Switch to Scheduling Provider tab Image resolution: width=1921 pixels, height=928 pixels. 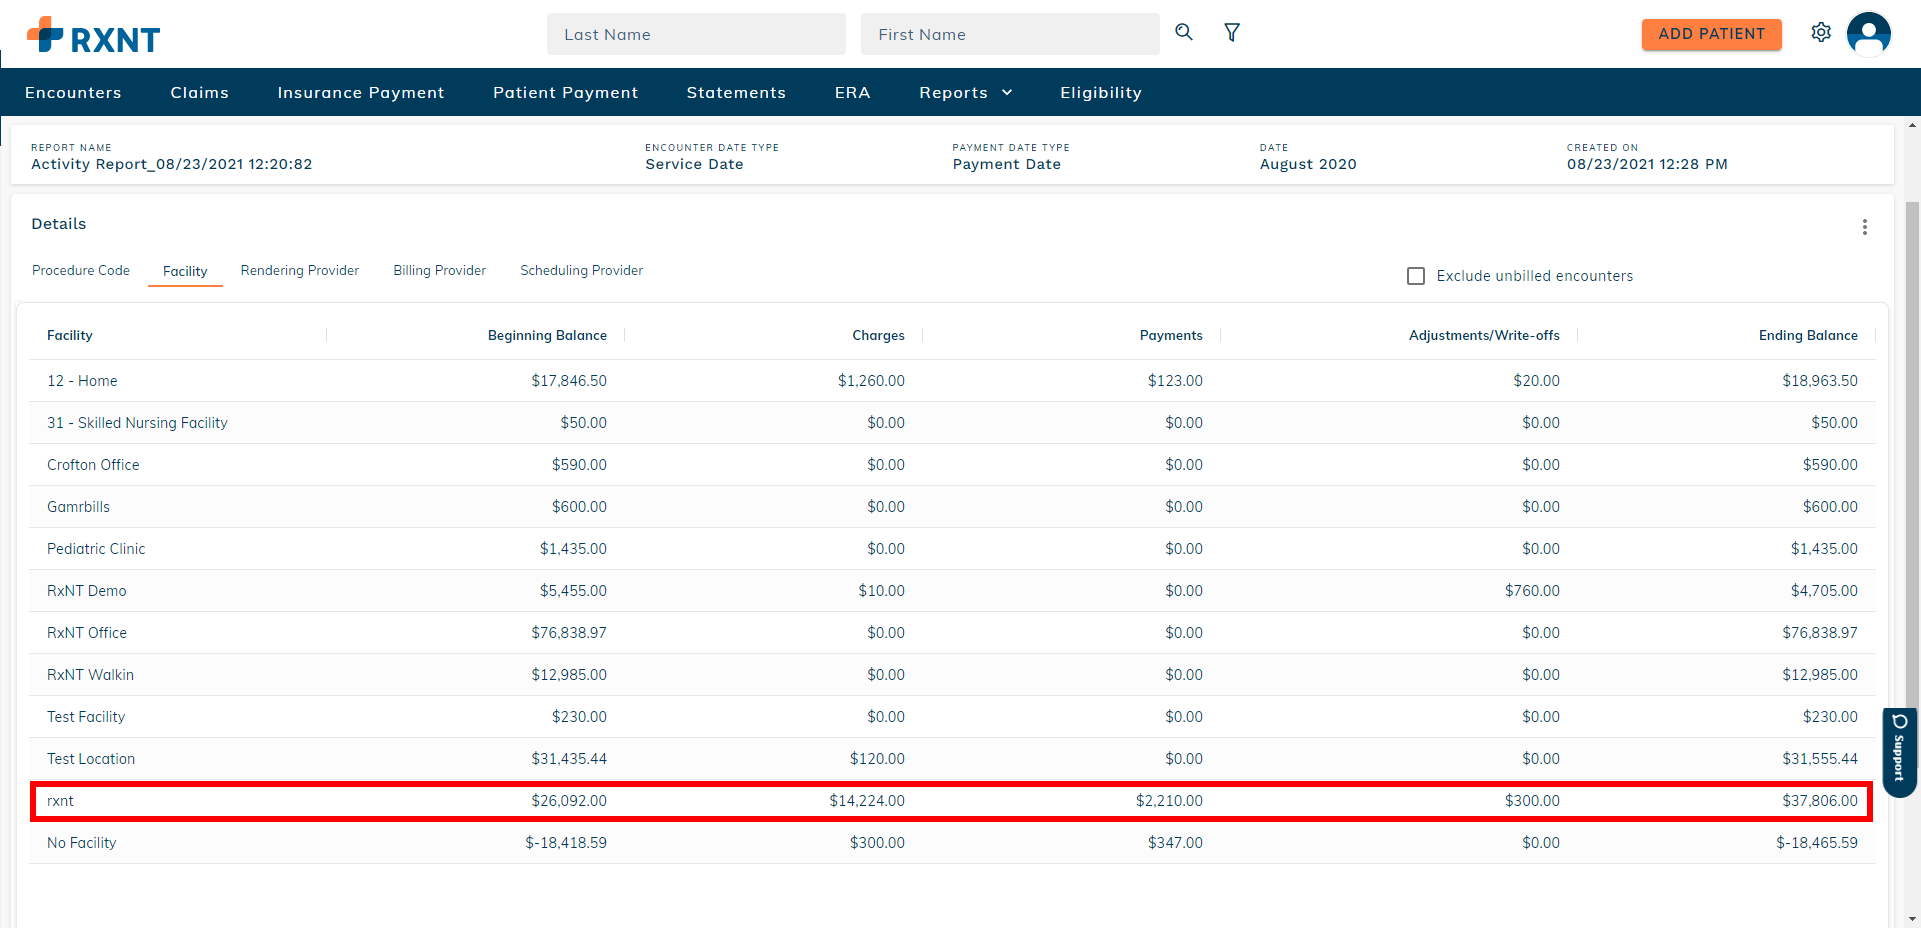point(581,270)
